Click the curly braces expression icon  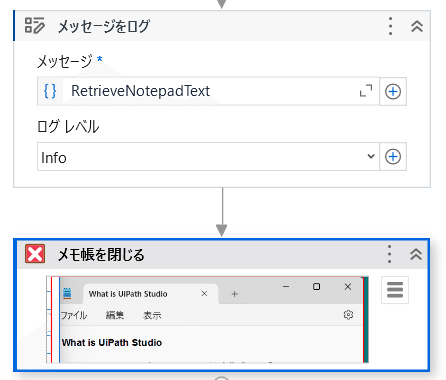tap(50, 91)
